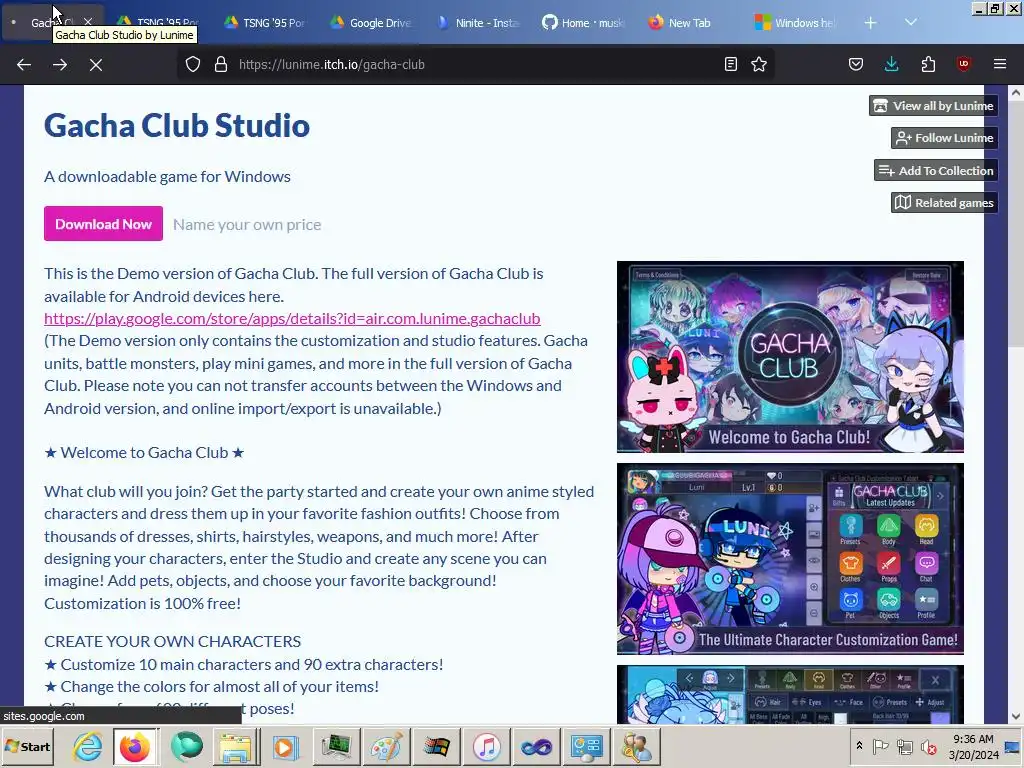Switch to New Tab tab
This screenshot has width=1024, height=768.
tap(690, 23)
